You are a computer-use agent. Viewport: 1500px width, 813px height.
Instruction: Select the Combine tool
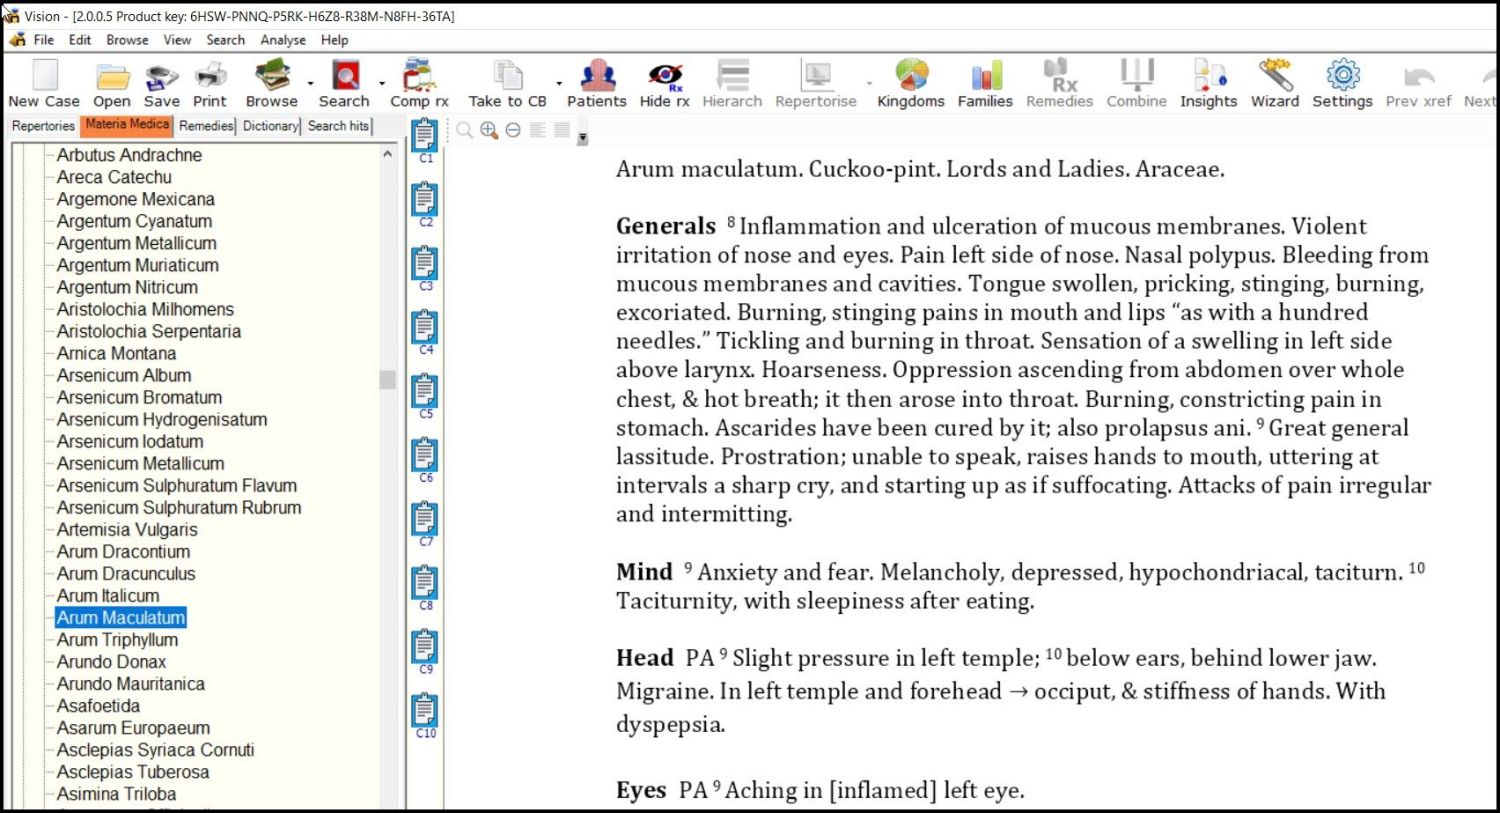1136,82
